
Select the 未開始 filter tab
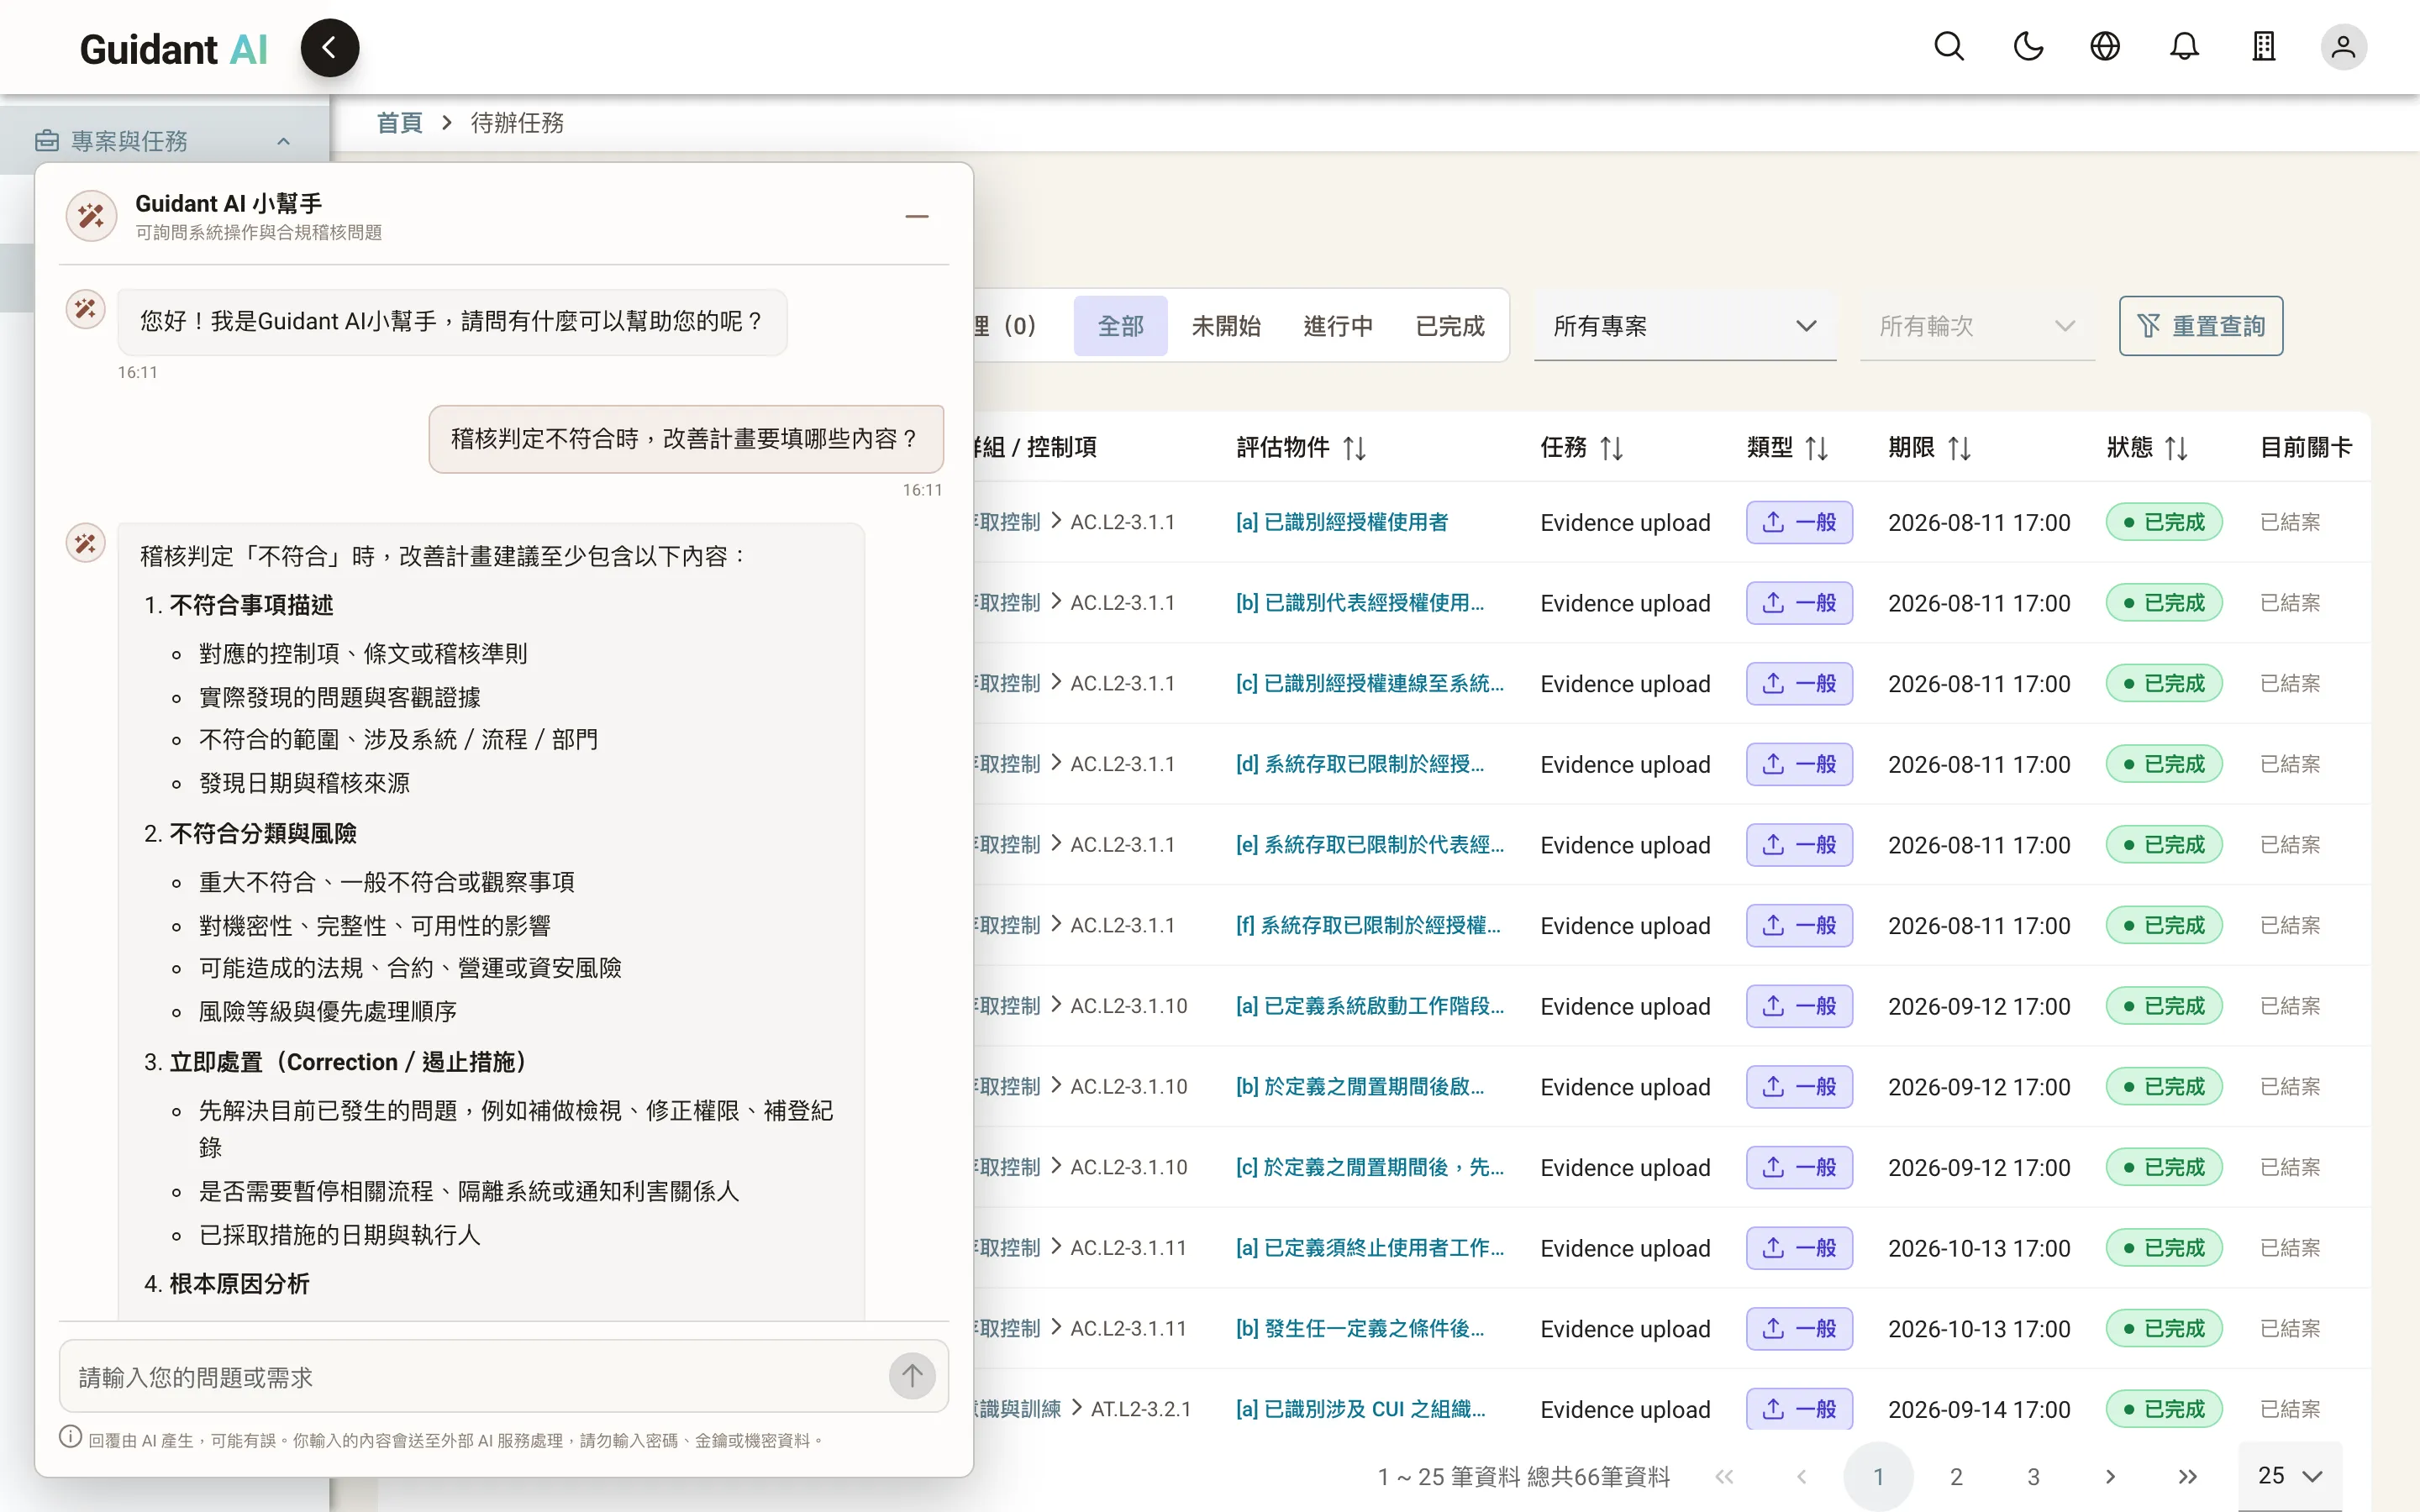click(1226, 326)
